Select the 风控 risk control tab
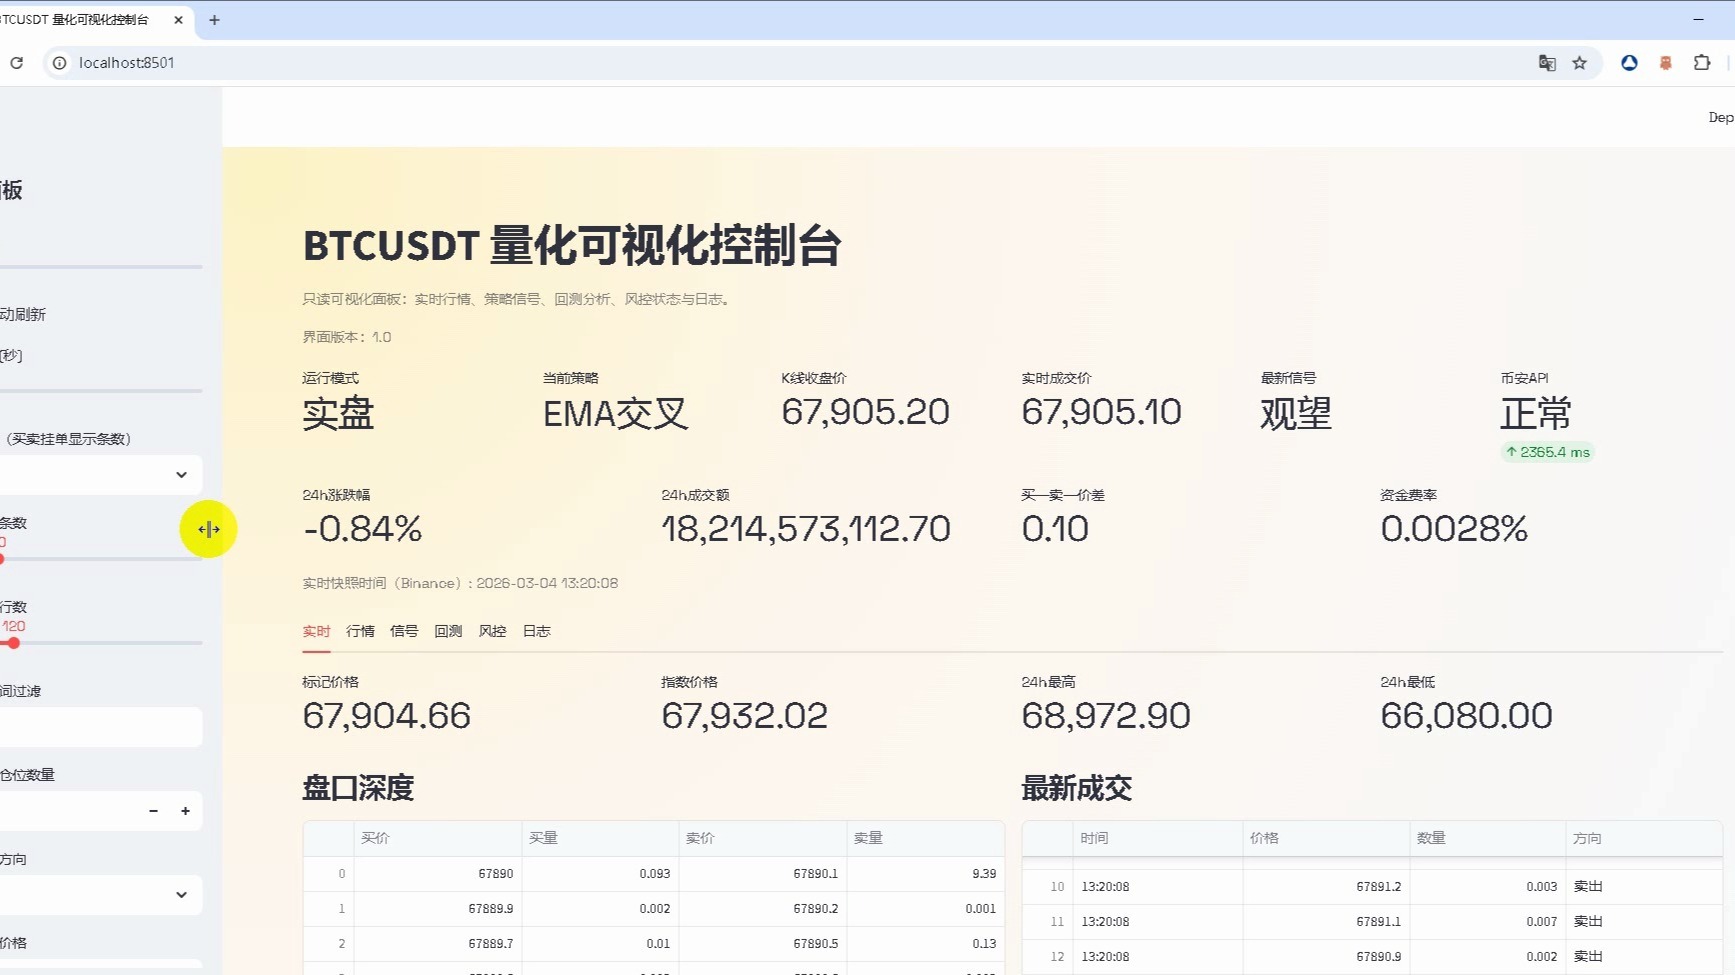The height and width of the screenshot is (975, 1735). click(x=492, y=631)
